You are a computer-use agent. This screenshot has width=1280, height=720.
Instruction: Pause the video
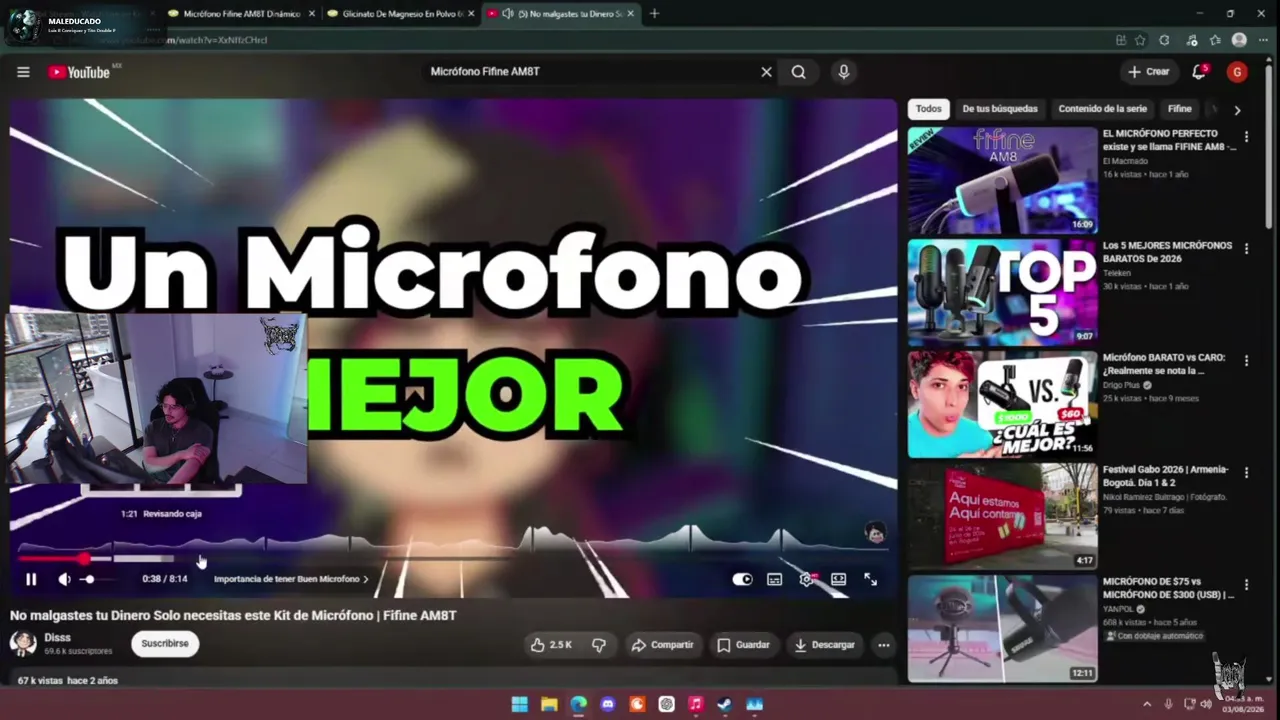pyautogui.click(x=31, y=579)
